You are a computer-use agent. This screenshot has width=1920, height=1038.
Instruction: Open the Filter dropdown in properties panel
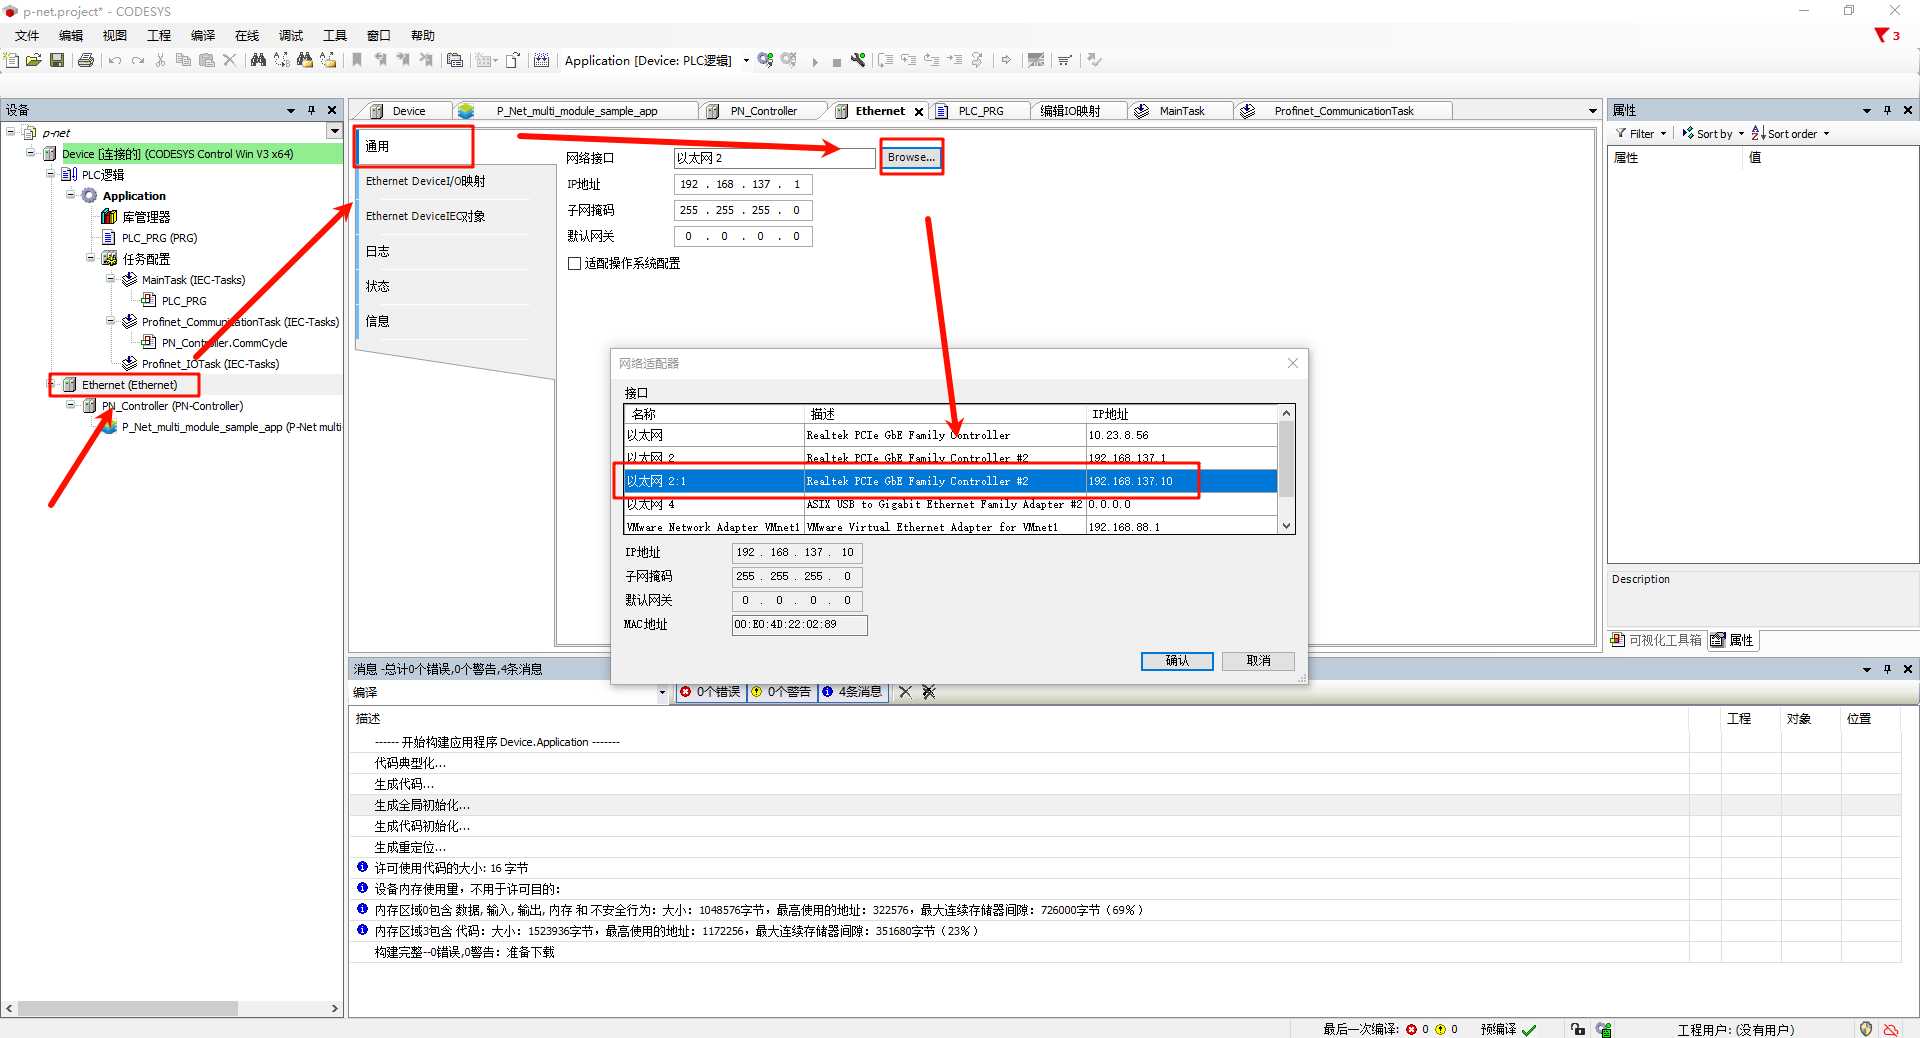tap(1642, 134)
